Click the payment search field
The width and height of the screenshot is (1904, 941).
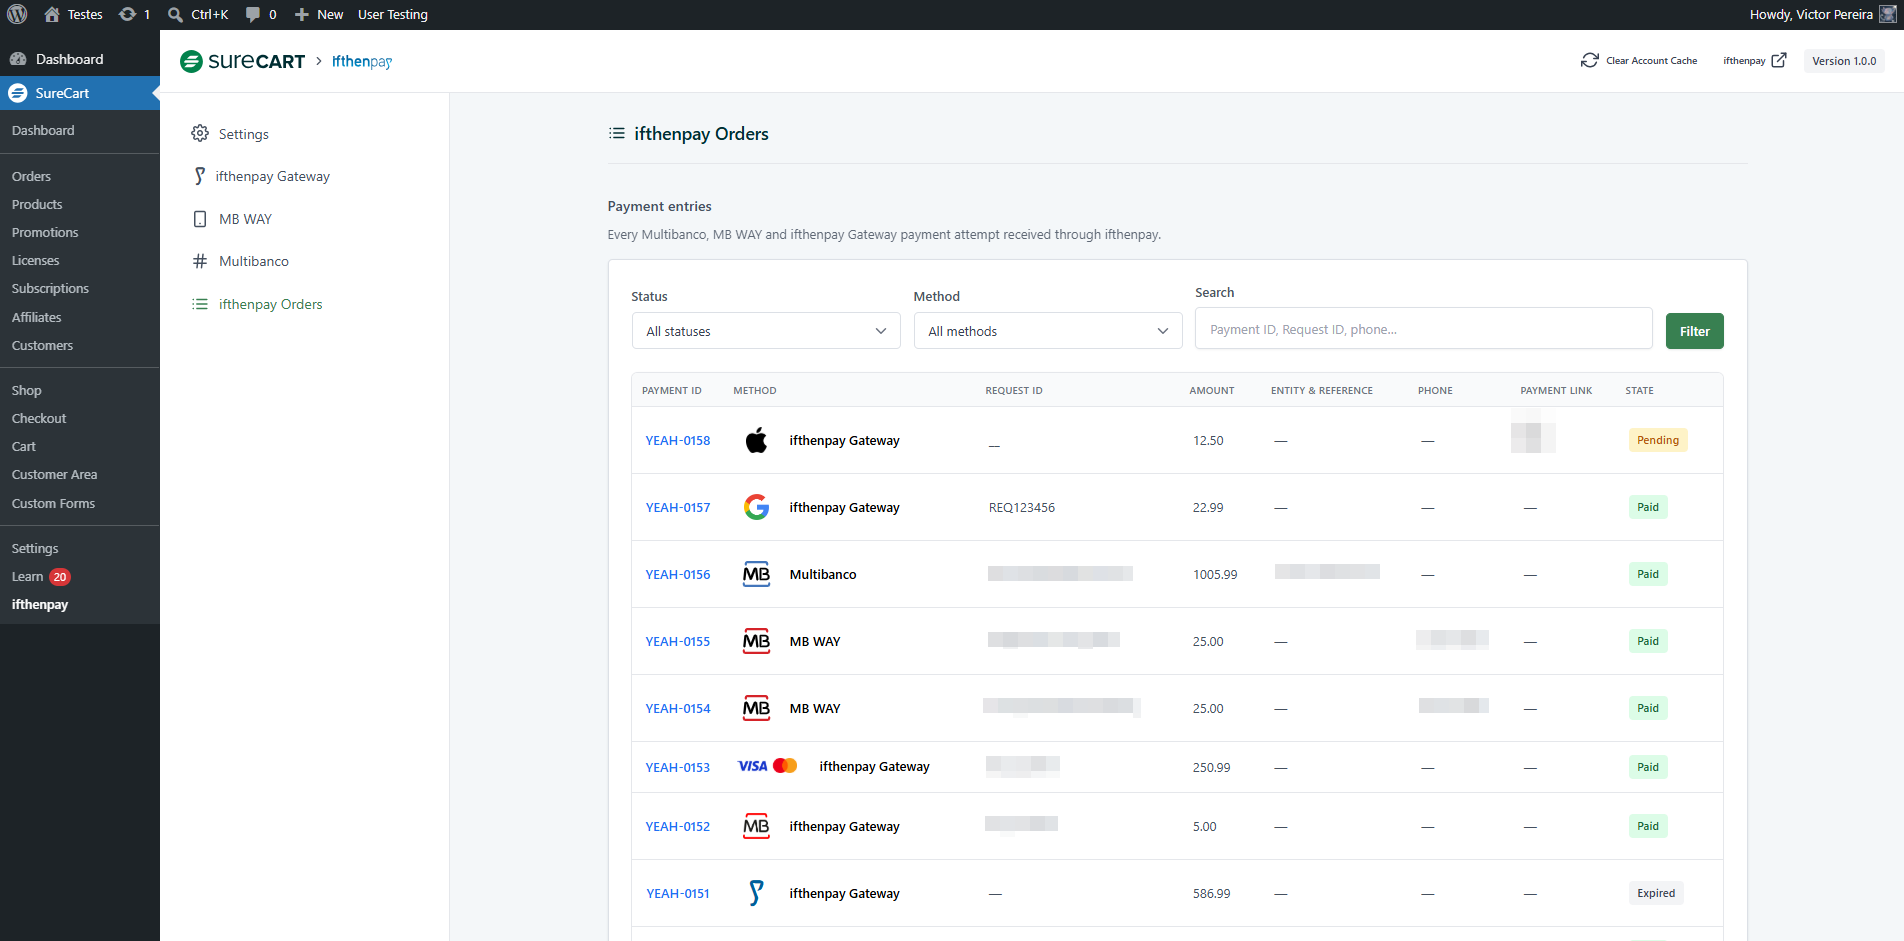pos(1424,329)
